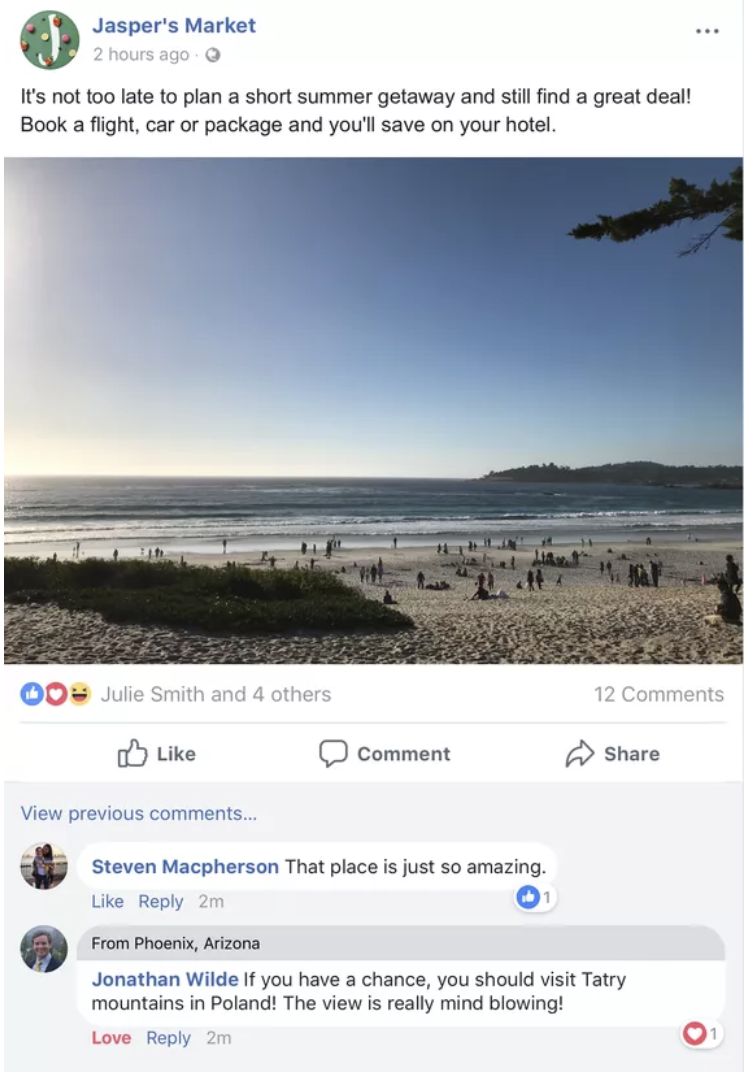Viewport: 756px width, 1080px height.
Task: Like the post with thumbs-up button
Action: [157, 754]
